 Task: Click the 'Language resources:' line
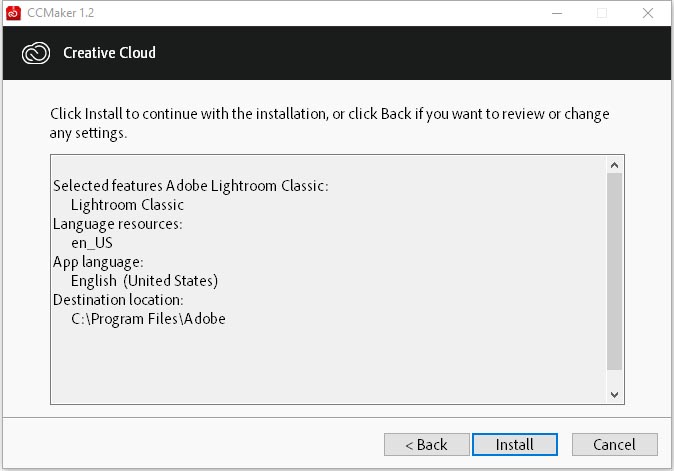pos(117,224)
